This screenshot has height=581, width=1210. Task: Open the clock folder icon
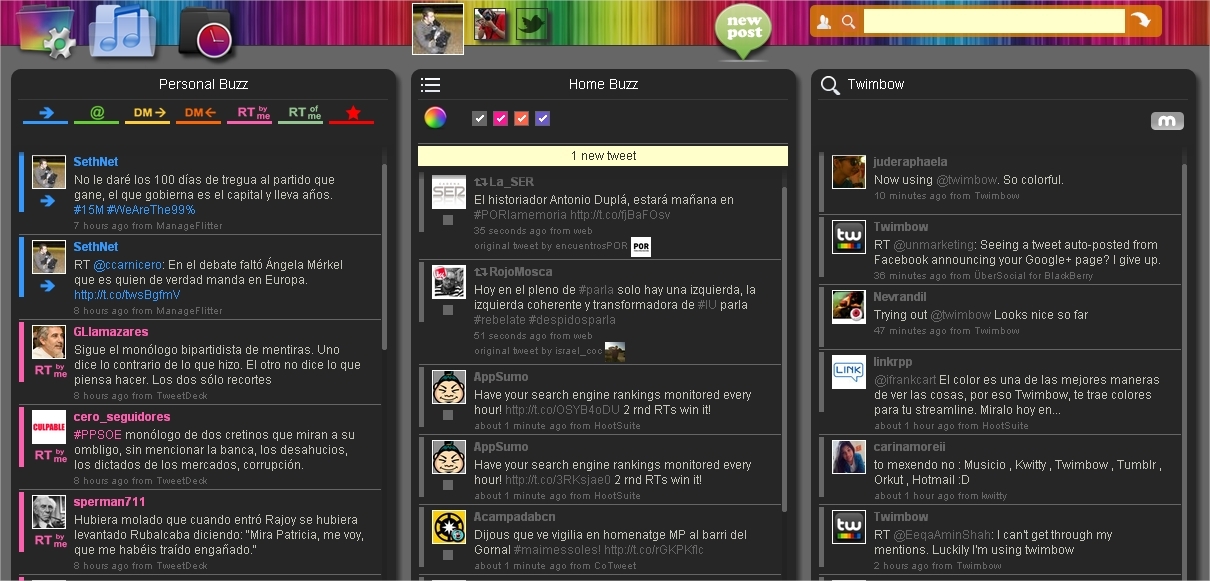coord(207,28)
